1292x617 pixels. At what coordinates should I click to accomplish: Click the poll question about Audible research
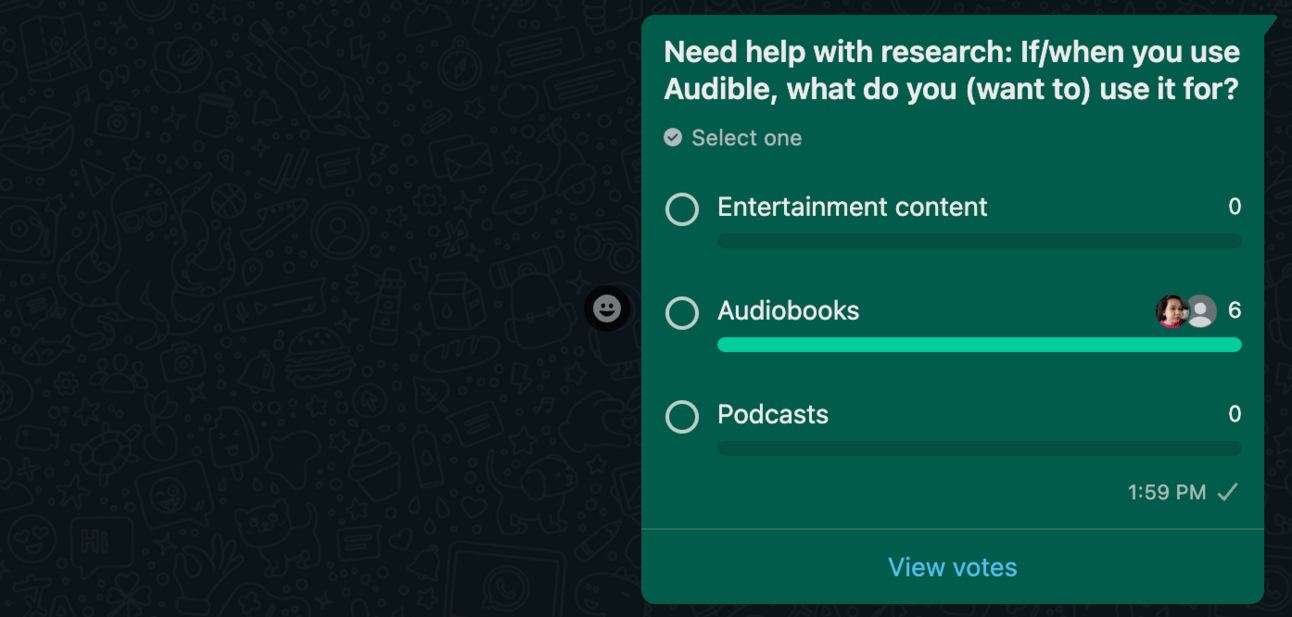951,70
